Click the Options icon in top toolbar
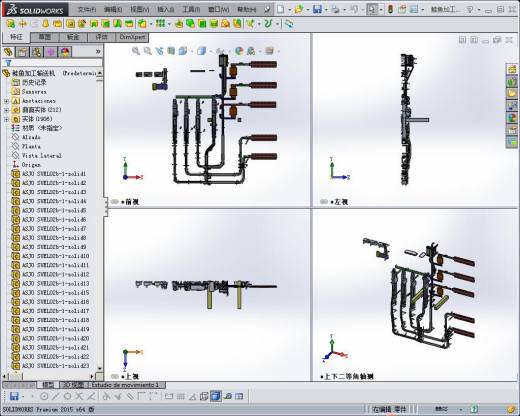 pos(414,9)
